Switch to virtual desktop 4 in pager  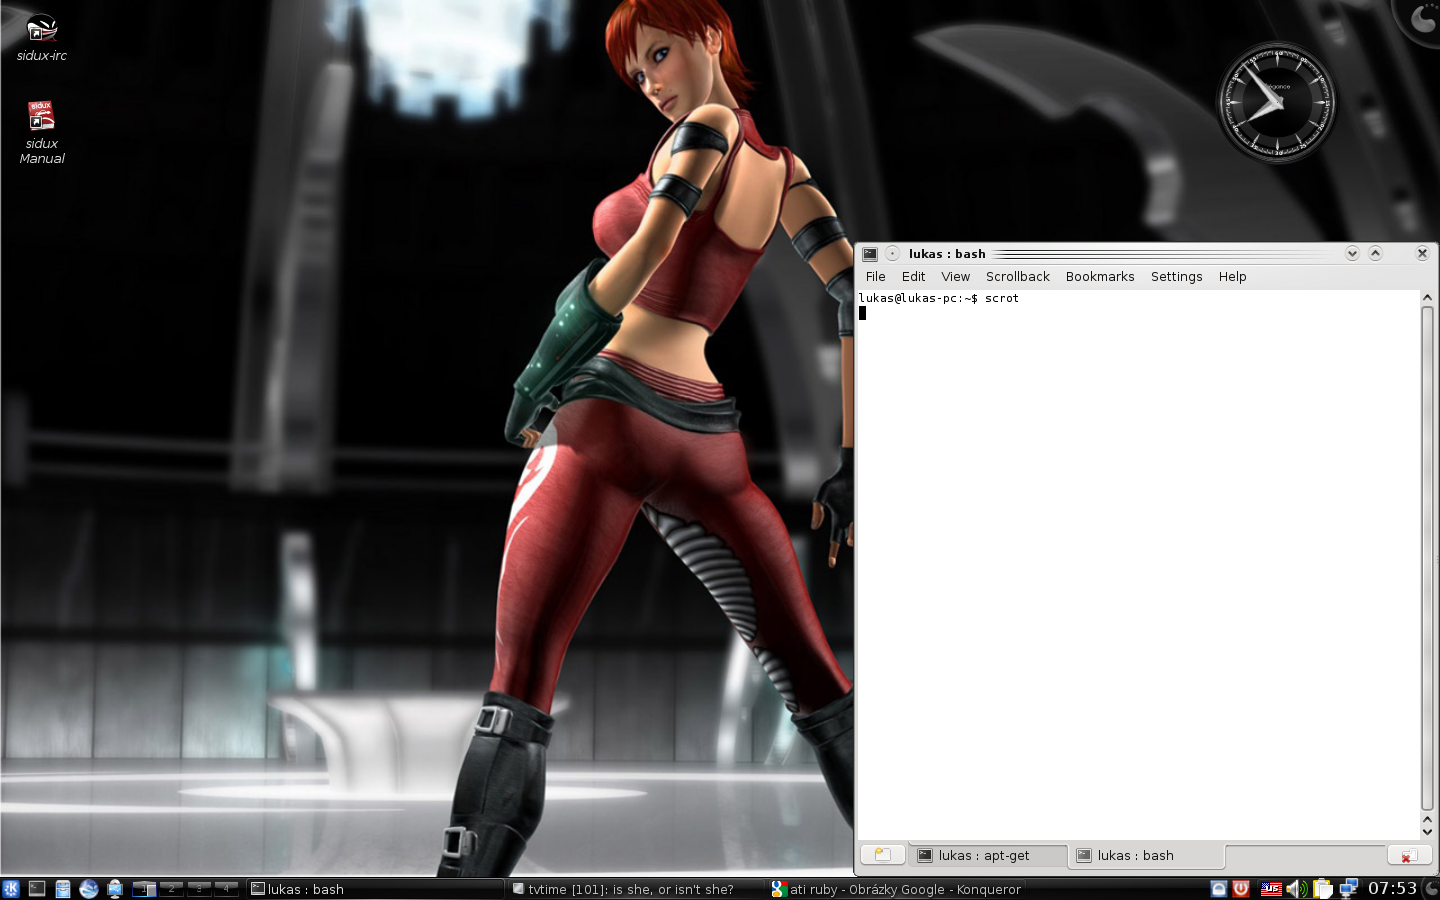tap(225, 888)
